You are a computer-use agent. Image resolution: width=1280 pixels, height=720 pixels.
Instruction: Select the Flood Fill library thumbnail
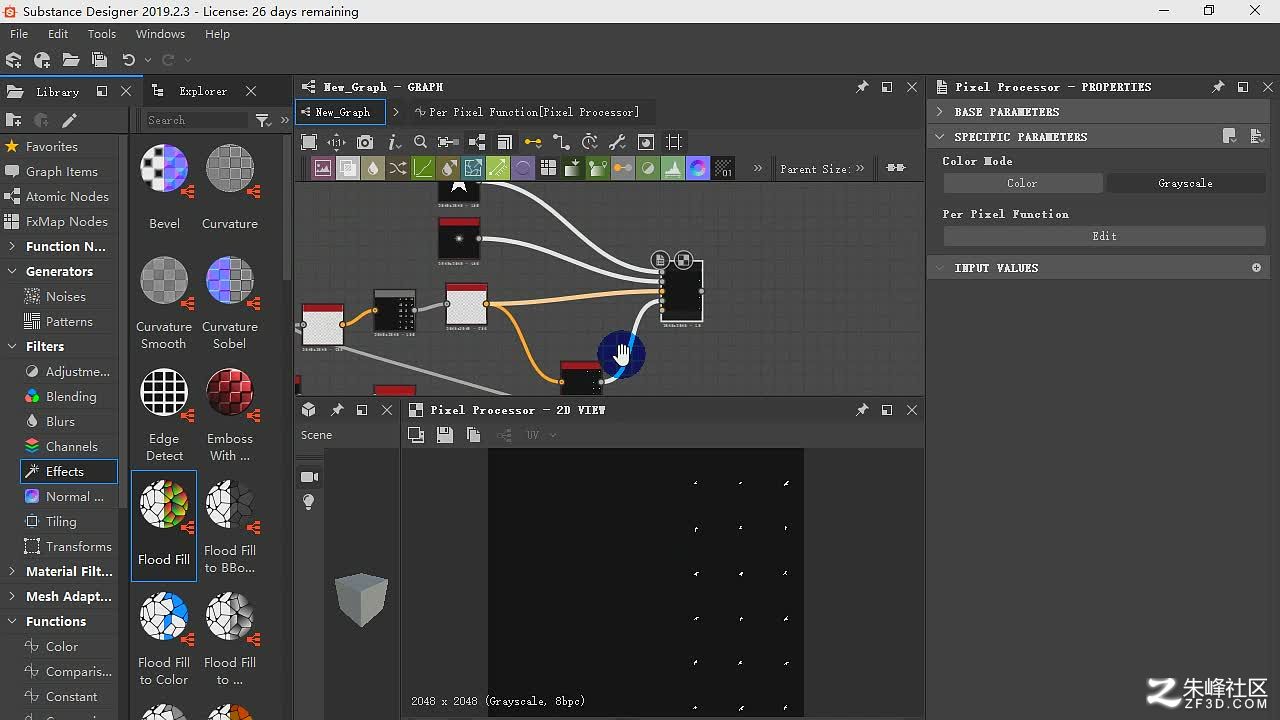click(164, 526)
